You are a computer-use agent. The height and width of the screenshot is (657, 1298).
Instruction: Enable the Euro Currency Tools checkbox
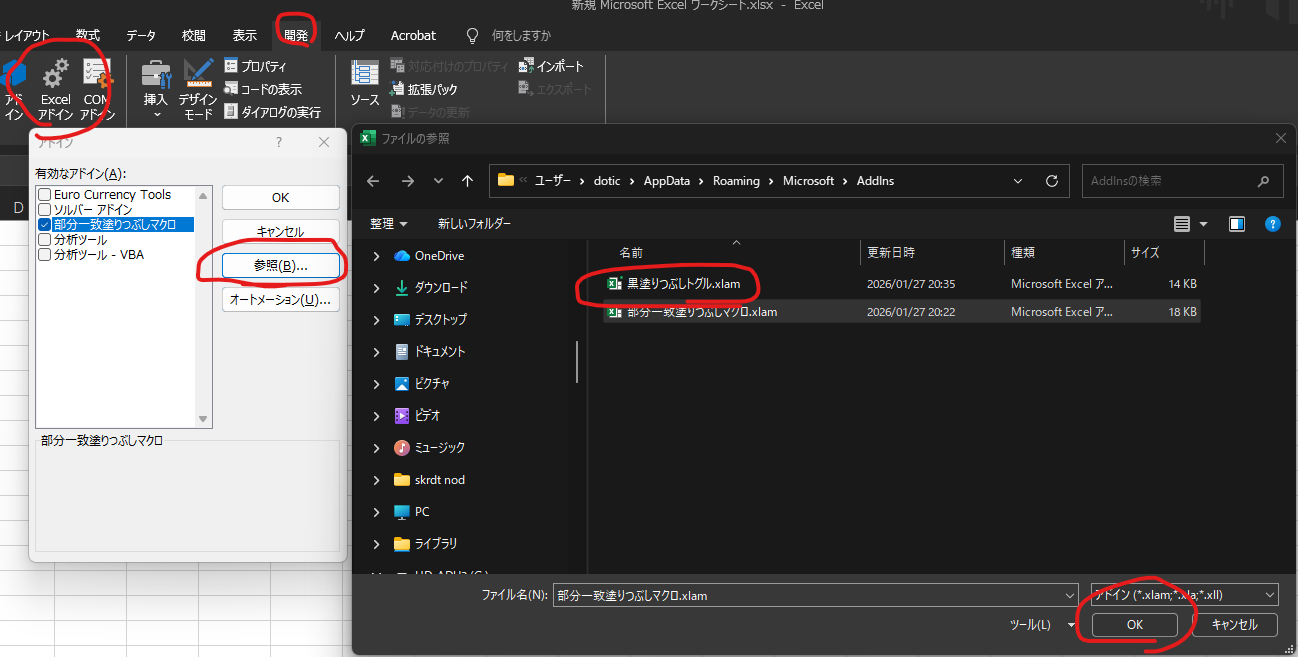pyautogui.click(x=44, y=195)
